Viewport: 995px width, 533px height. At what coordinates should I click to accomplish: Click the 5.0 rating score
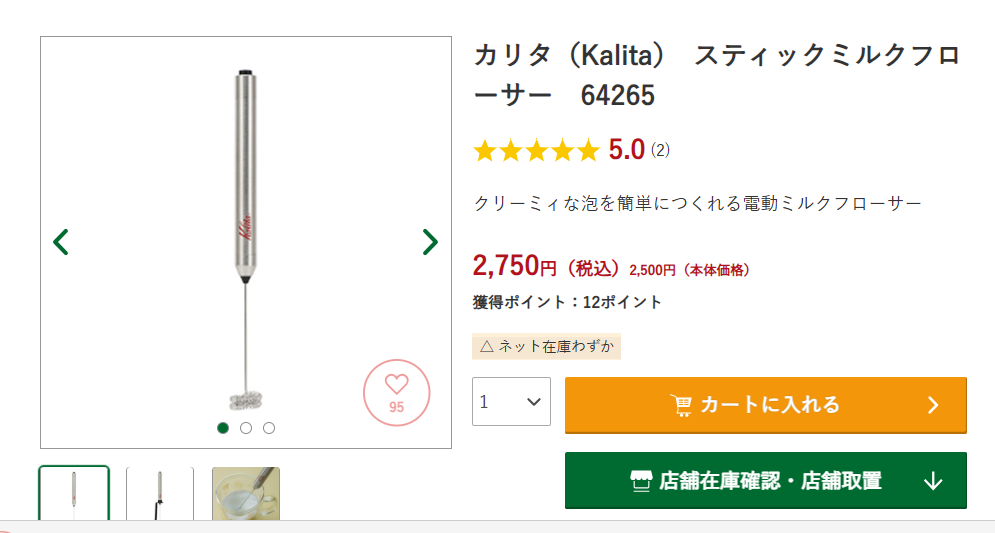(x=627, y=151)
